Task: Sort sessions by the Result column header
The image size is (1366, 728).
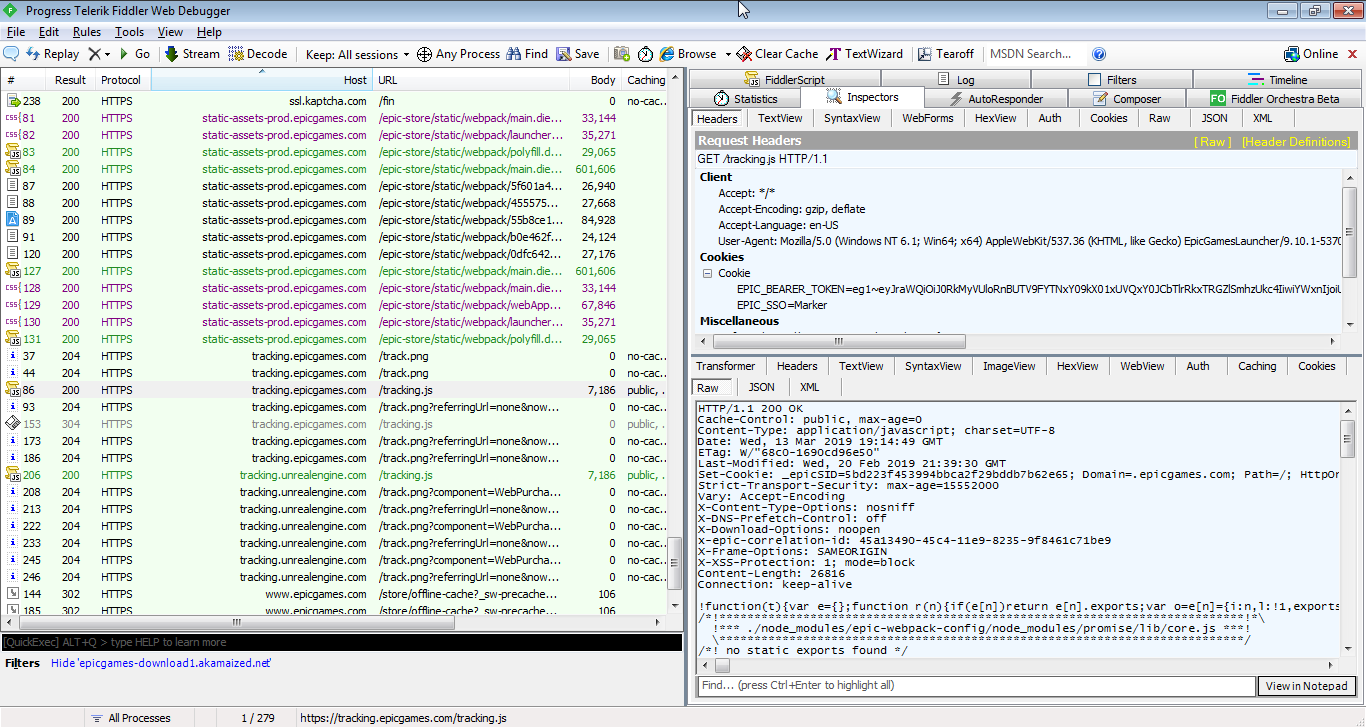Action: (70, 80)
